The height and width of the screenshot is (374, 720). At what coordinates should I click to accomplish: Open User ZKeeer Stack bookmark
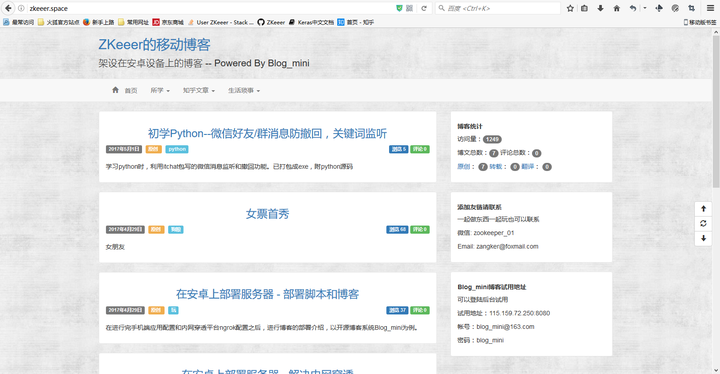220,22
